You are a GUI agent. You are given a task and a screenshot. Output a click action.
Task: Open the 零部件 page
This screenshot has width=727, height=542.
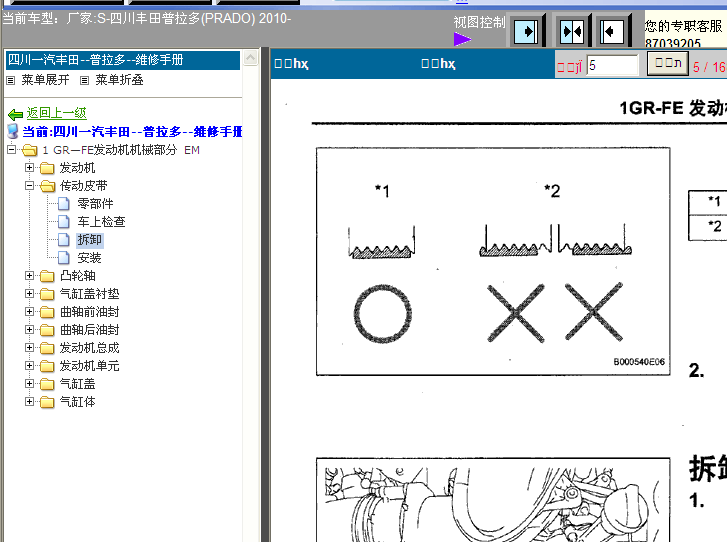tap(95, 204)
